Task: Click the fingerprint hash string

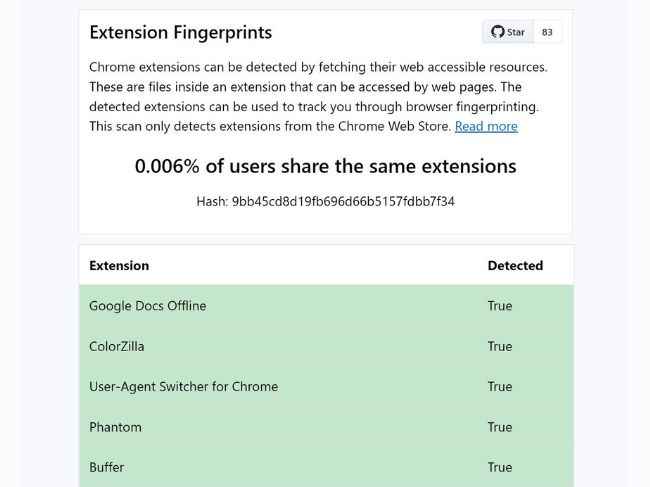Action: (343, 201)
